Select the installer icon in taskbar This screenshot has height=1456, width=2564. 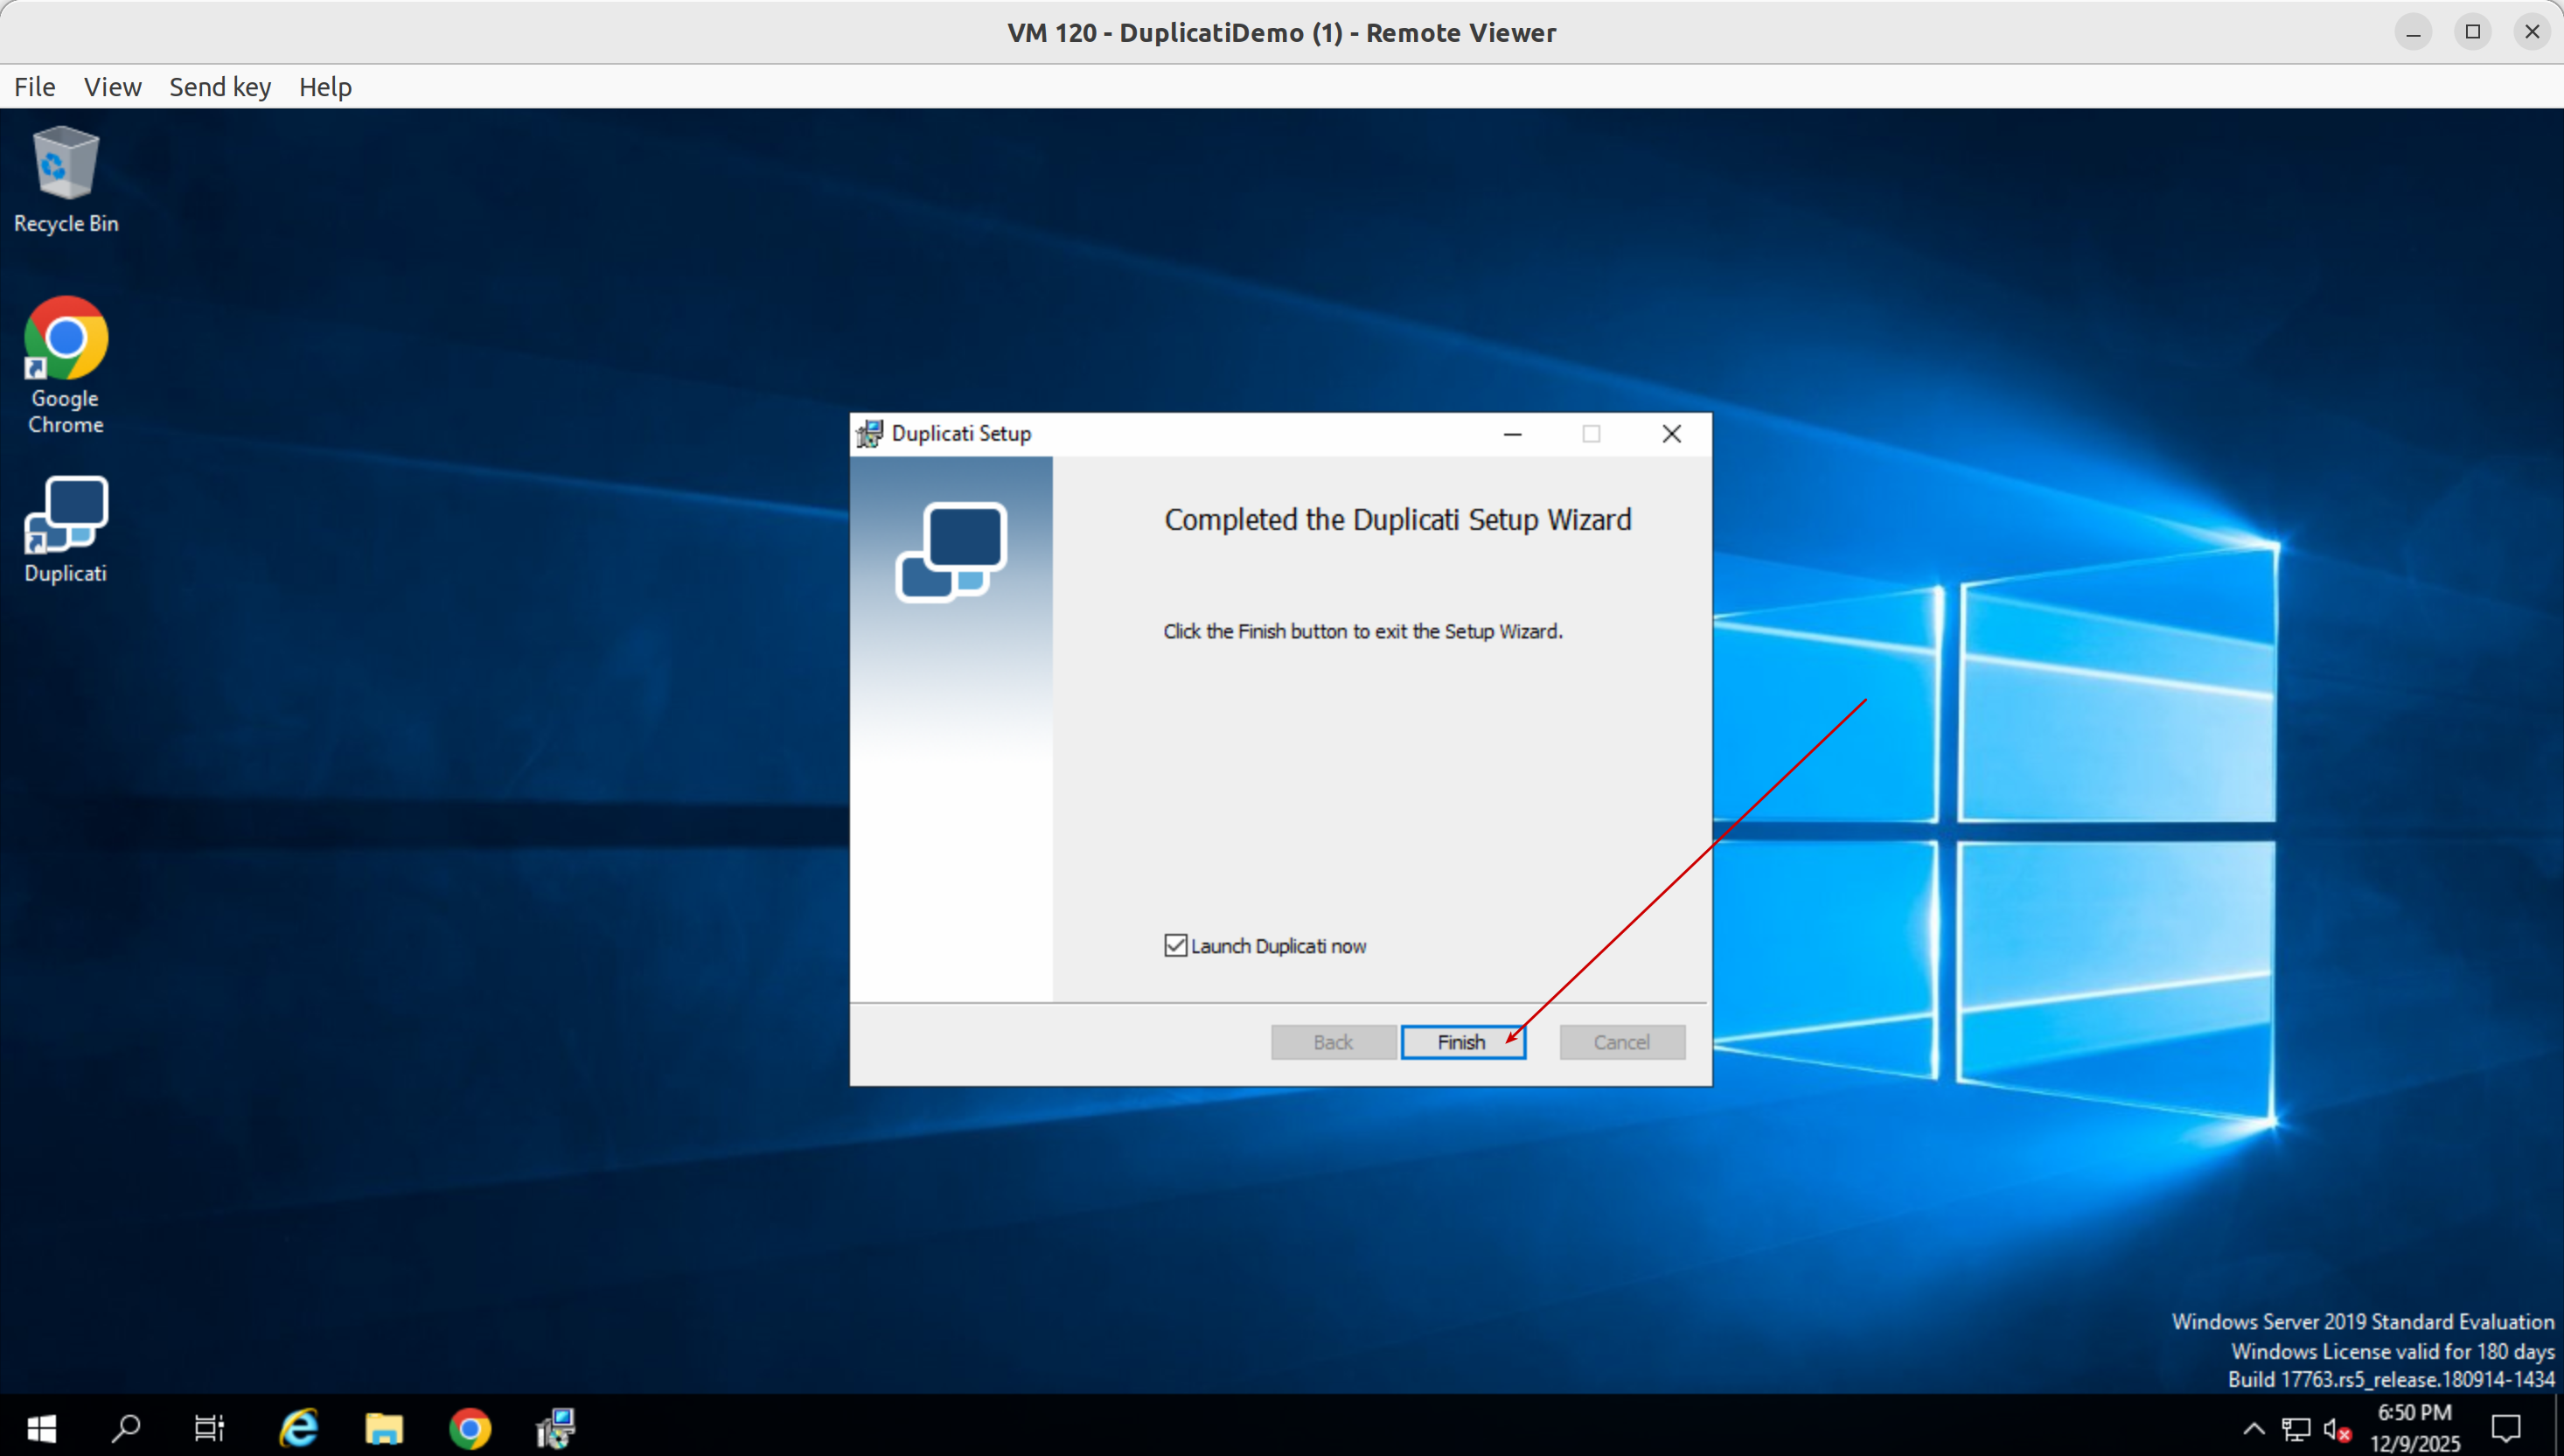(x=556, y=1428)
